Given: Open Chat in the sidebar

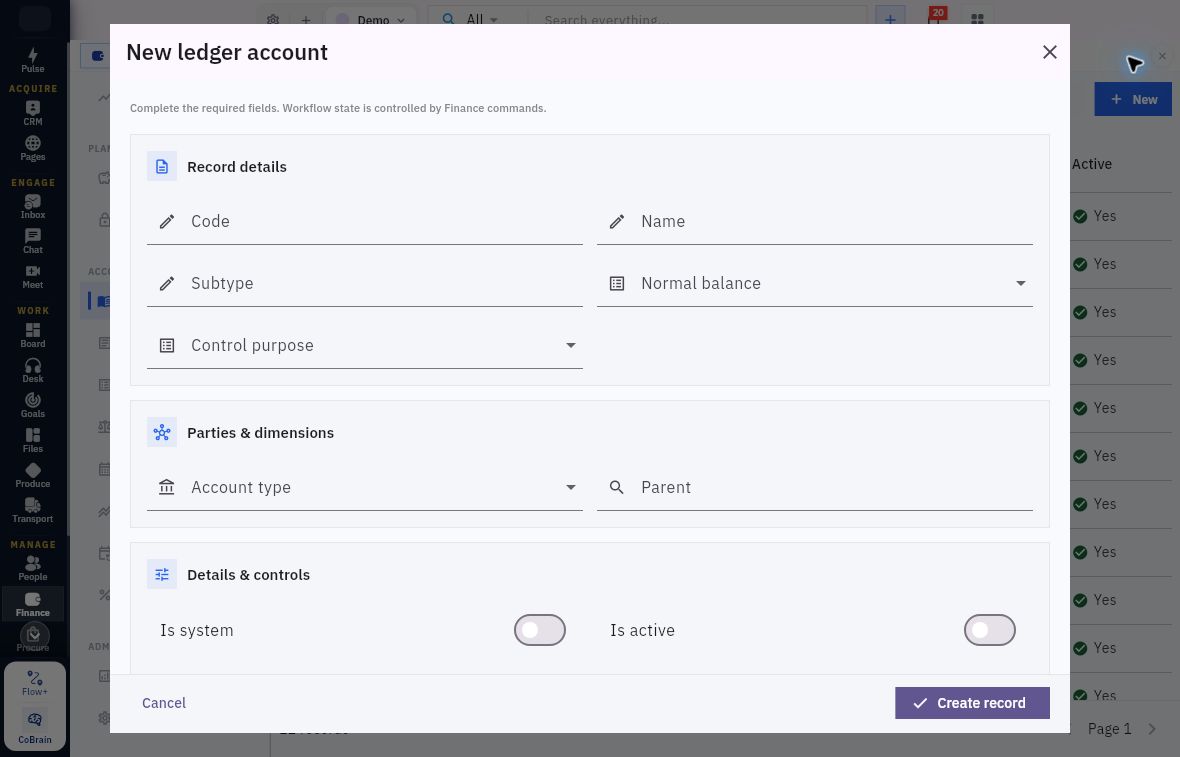Looking at the screenshot, I should [x=32, y=242].
